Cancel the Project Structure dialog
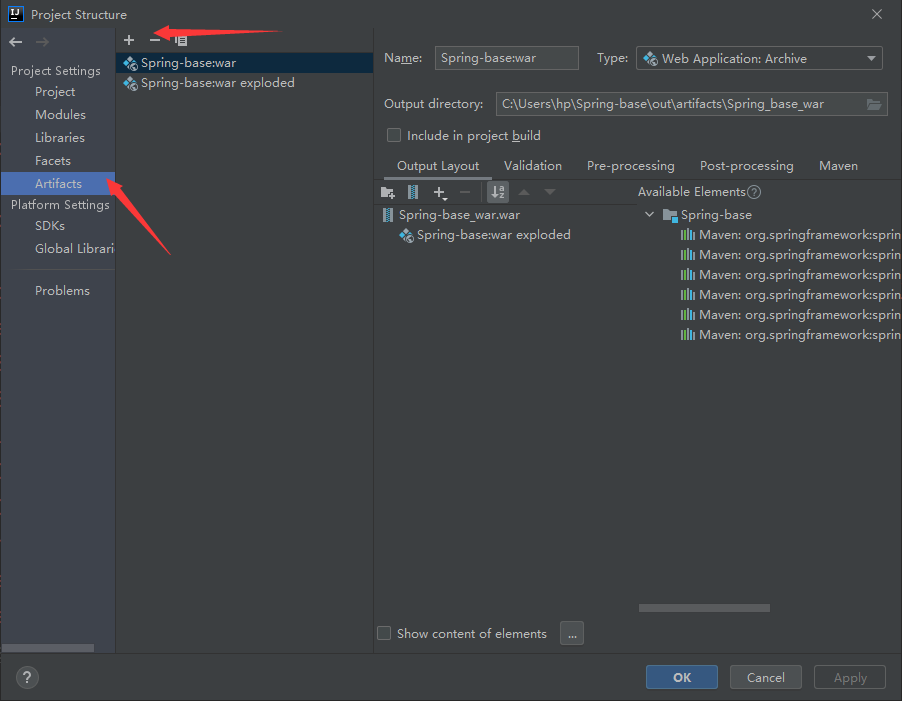The image size is (902, 701). (765, 677)
